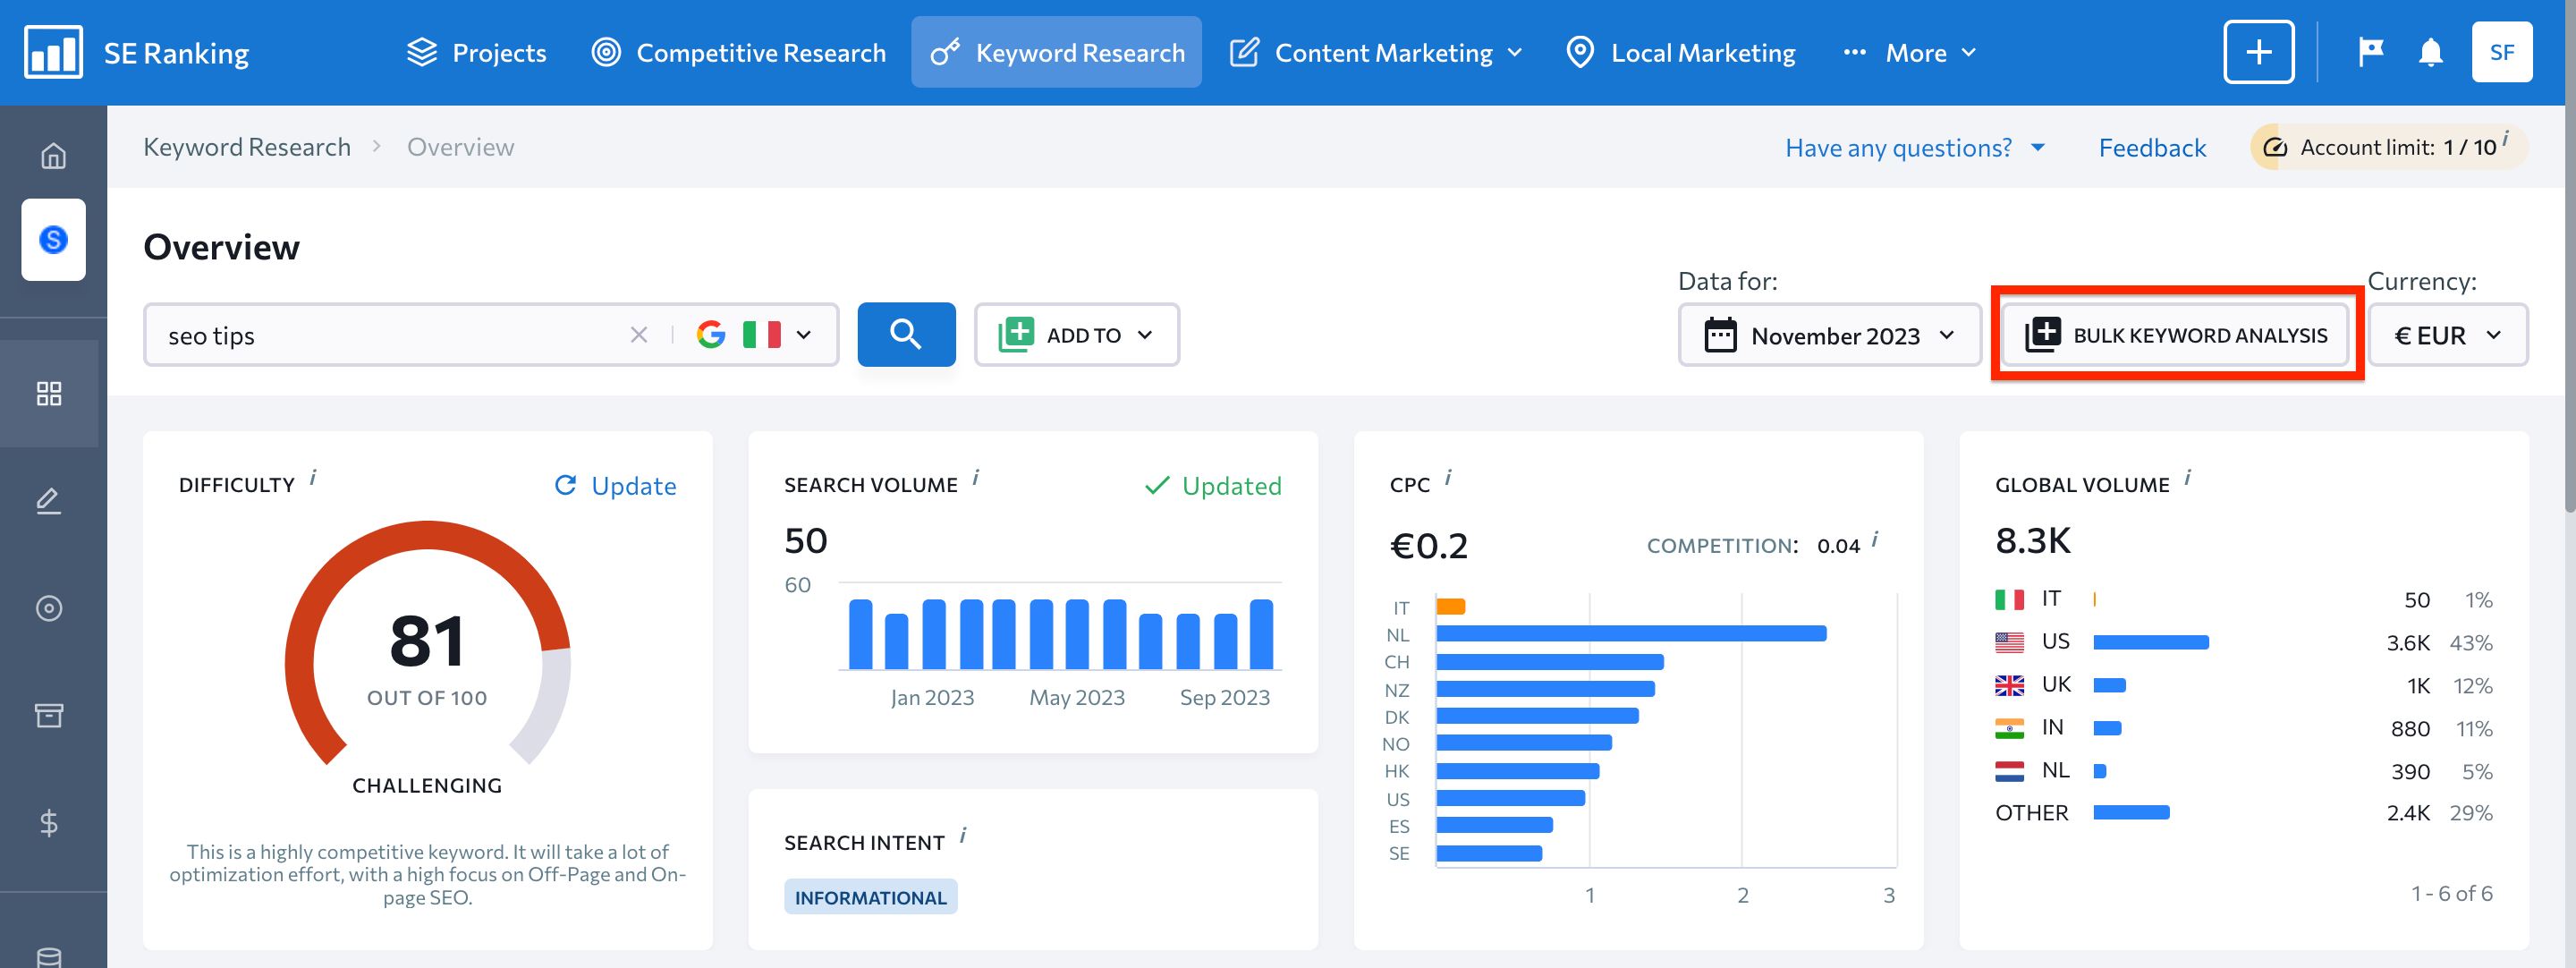Viewport: 2576px width, 968px height.
Task: Click the NL bar in CPC chart
Action: tap(1631, 634)
